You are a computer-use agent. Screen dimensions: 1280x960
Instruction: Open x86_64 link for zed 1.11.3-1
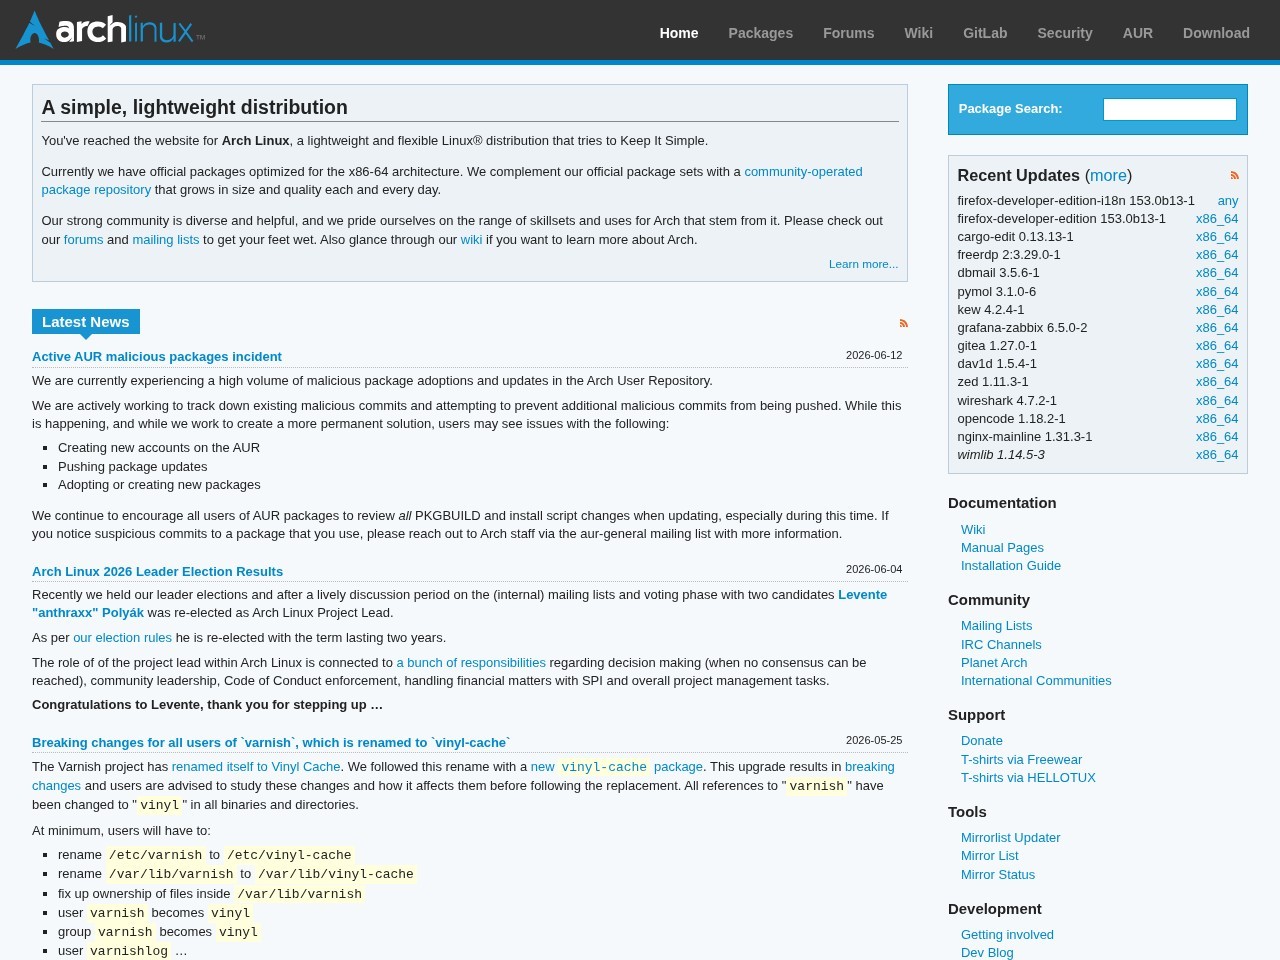pyautogui.click(x=1217, y=382)
